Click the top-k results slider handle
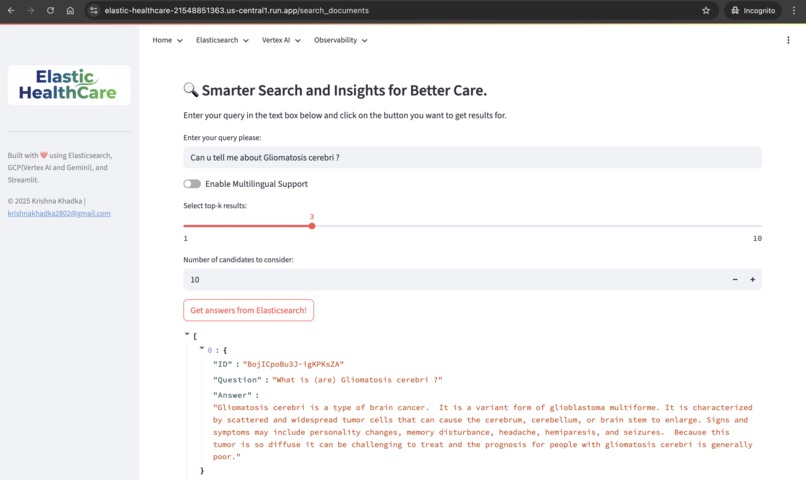This screenshot has width=806, height=480. point(312,226)
